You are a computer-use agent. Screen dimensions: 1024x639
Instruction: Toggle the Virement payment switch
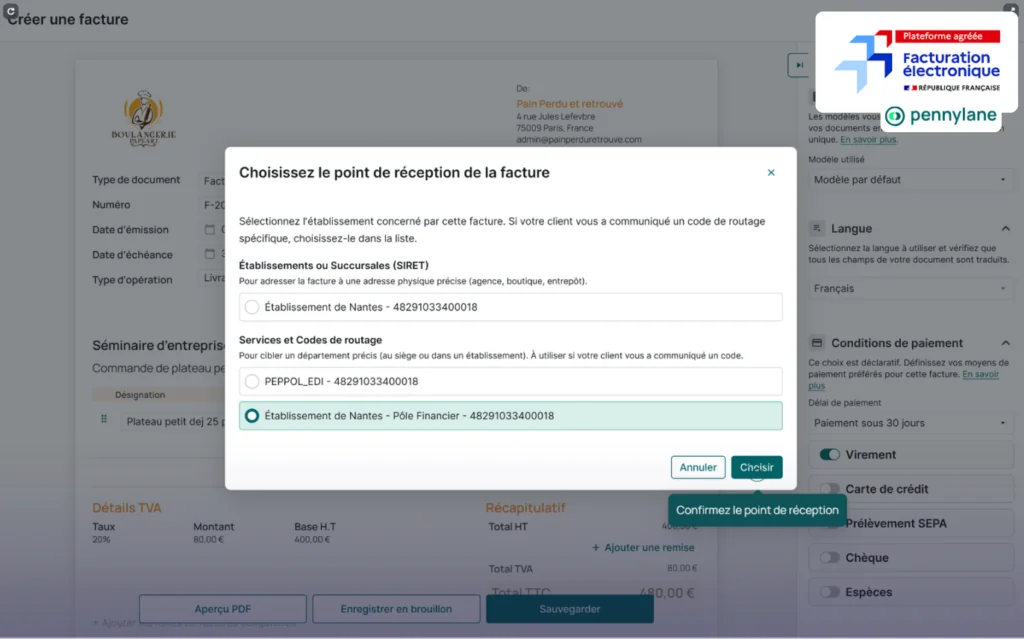click(829, 455)
